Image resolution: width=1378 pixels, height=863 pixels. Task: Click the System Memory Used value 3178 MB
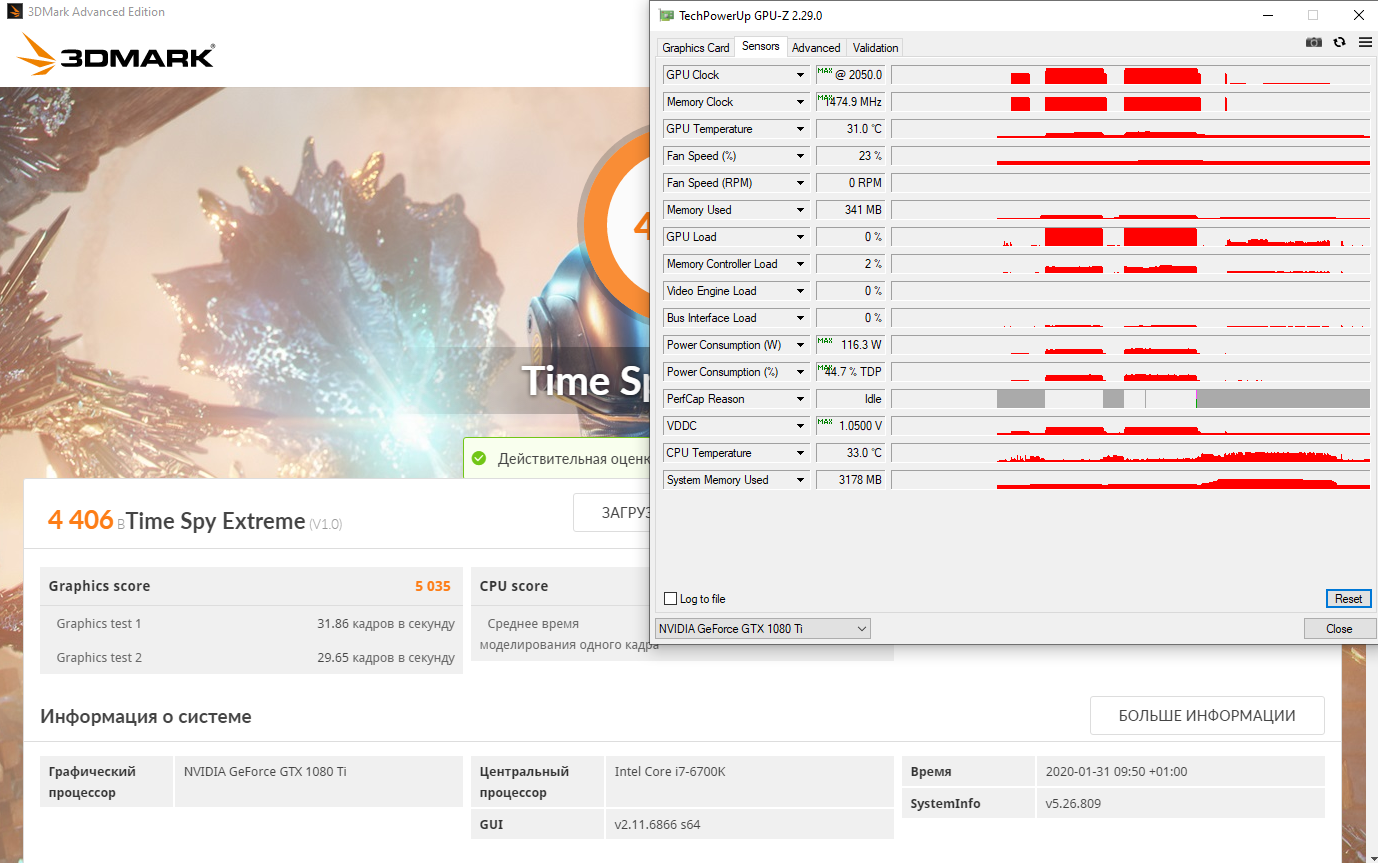point(850,480)
